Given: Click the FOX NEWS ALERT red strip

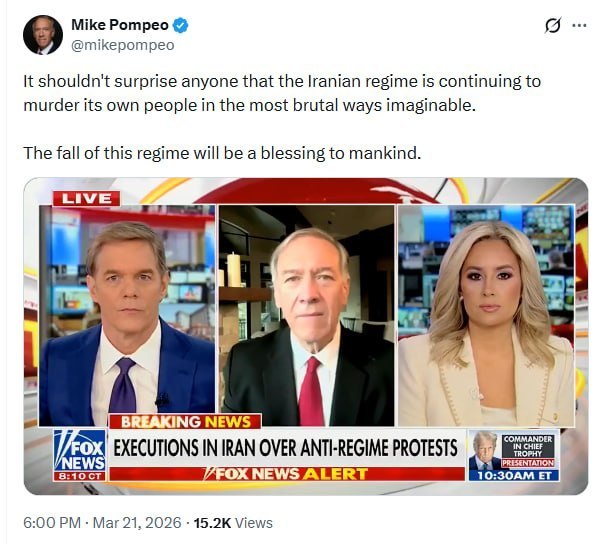Looking at the screenshot, I should click(x=286, y=474).
